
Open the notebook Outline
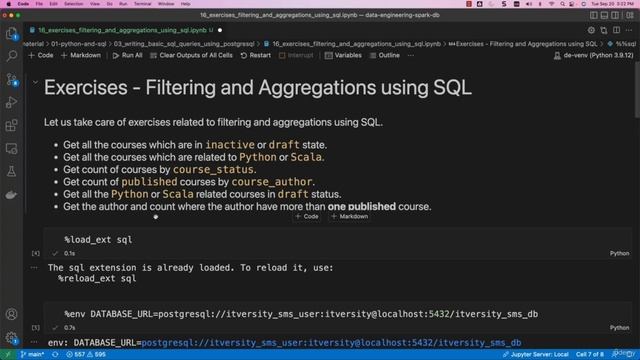click(x=384, y=56)
